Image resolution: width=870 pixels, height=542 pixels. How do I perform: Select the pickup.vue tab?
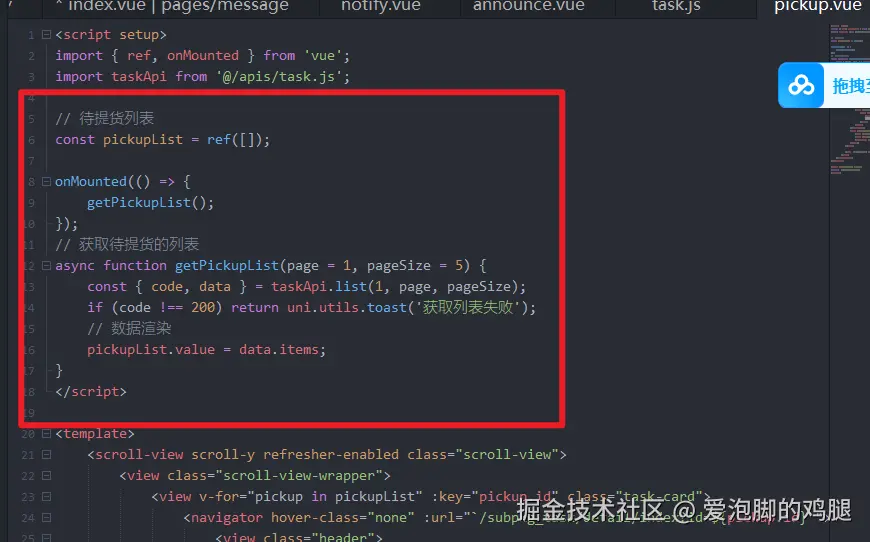coord(817,7)
